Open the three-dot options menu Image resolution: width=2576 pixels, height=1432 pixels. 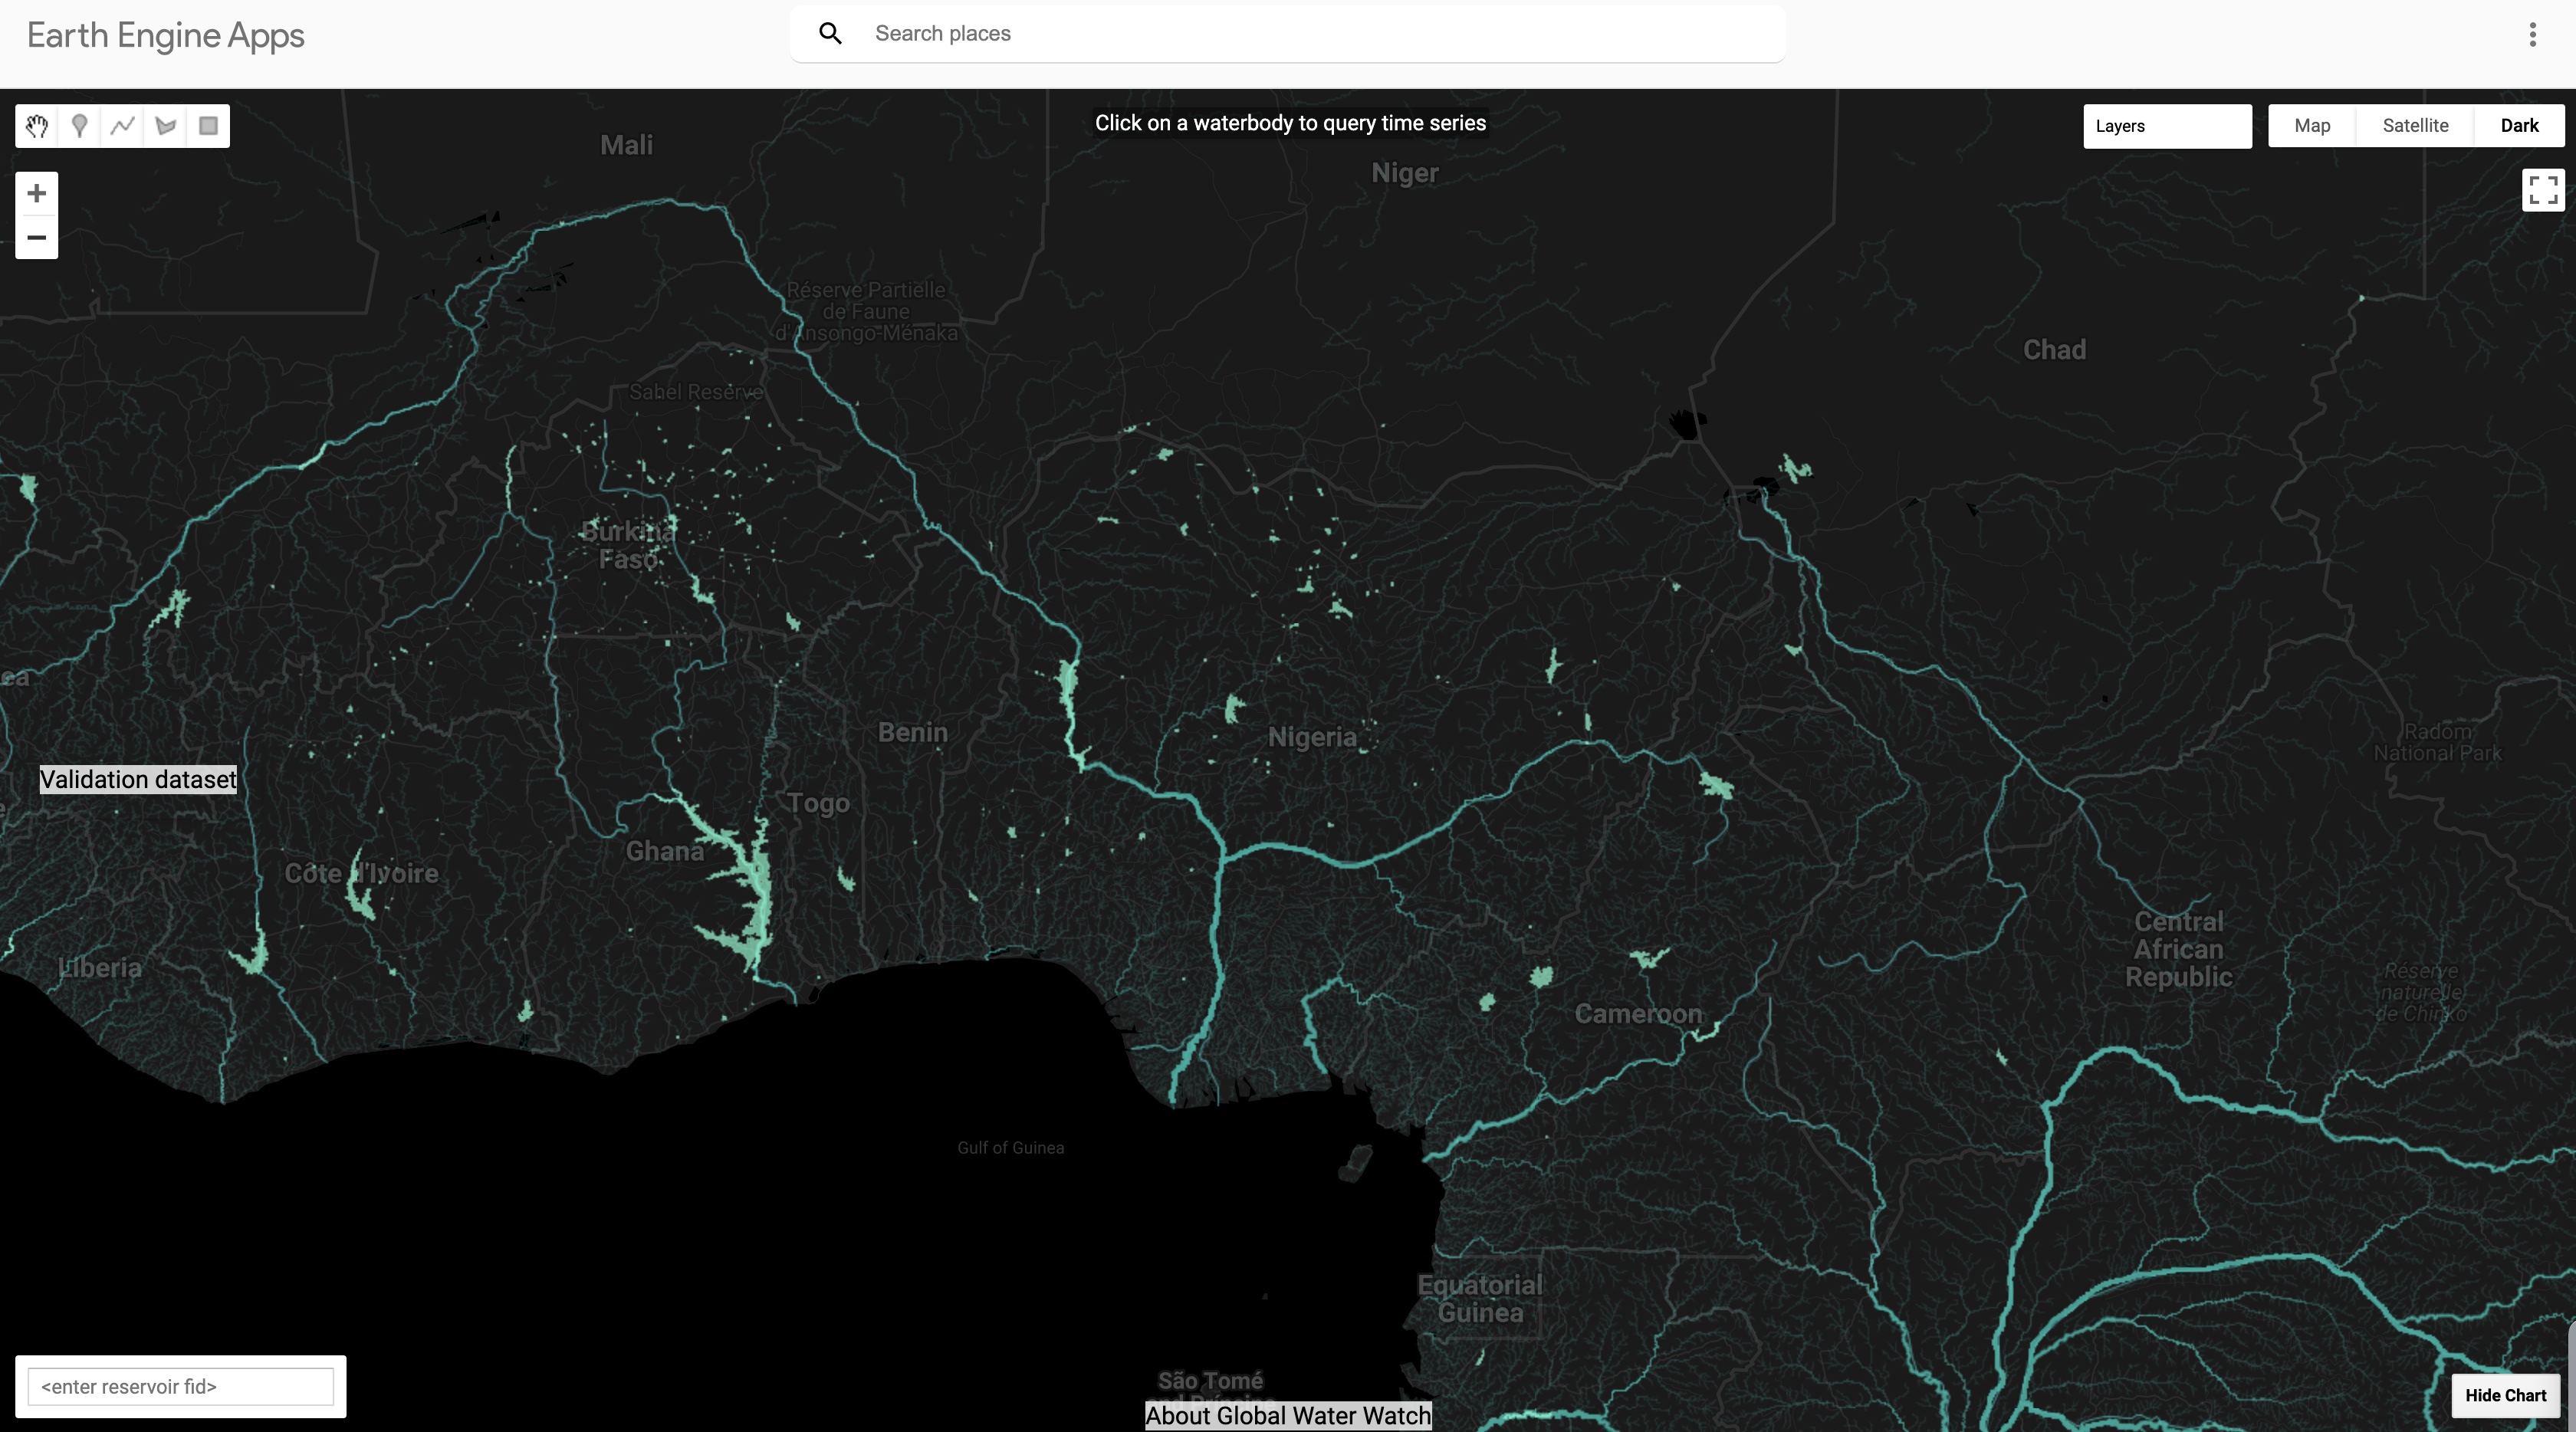pyautogui.click(x=2532, y=35)
